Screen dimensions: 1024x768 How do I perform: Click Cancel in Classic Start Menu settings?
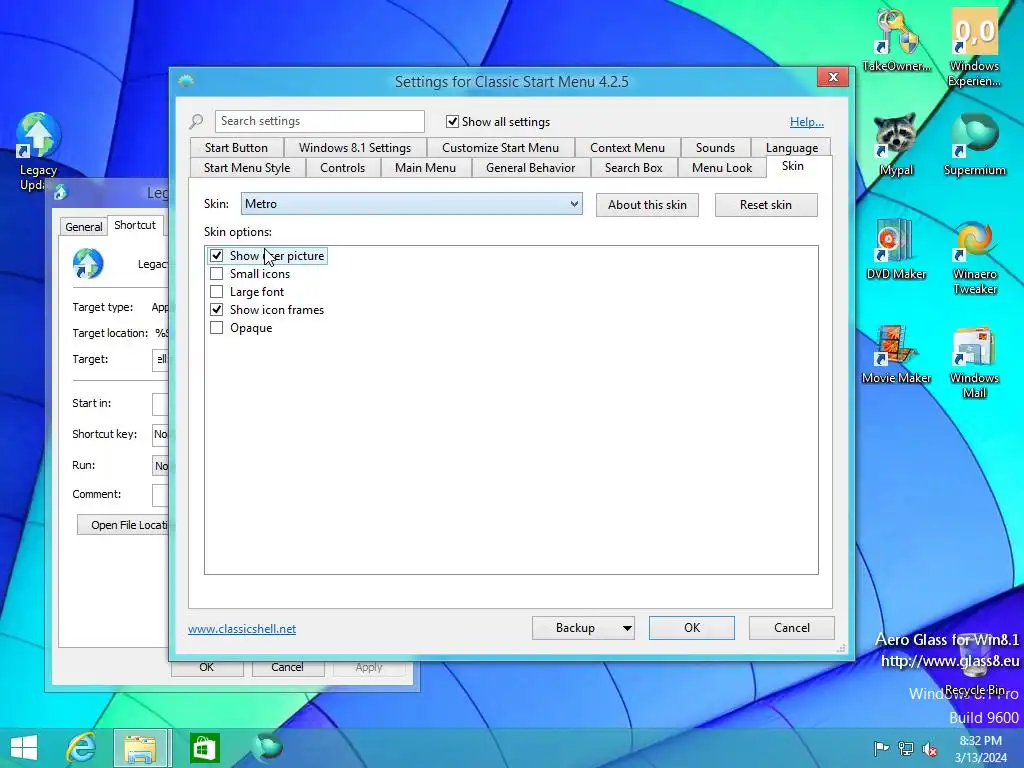792,628
